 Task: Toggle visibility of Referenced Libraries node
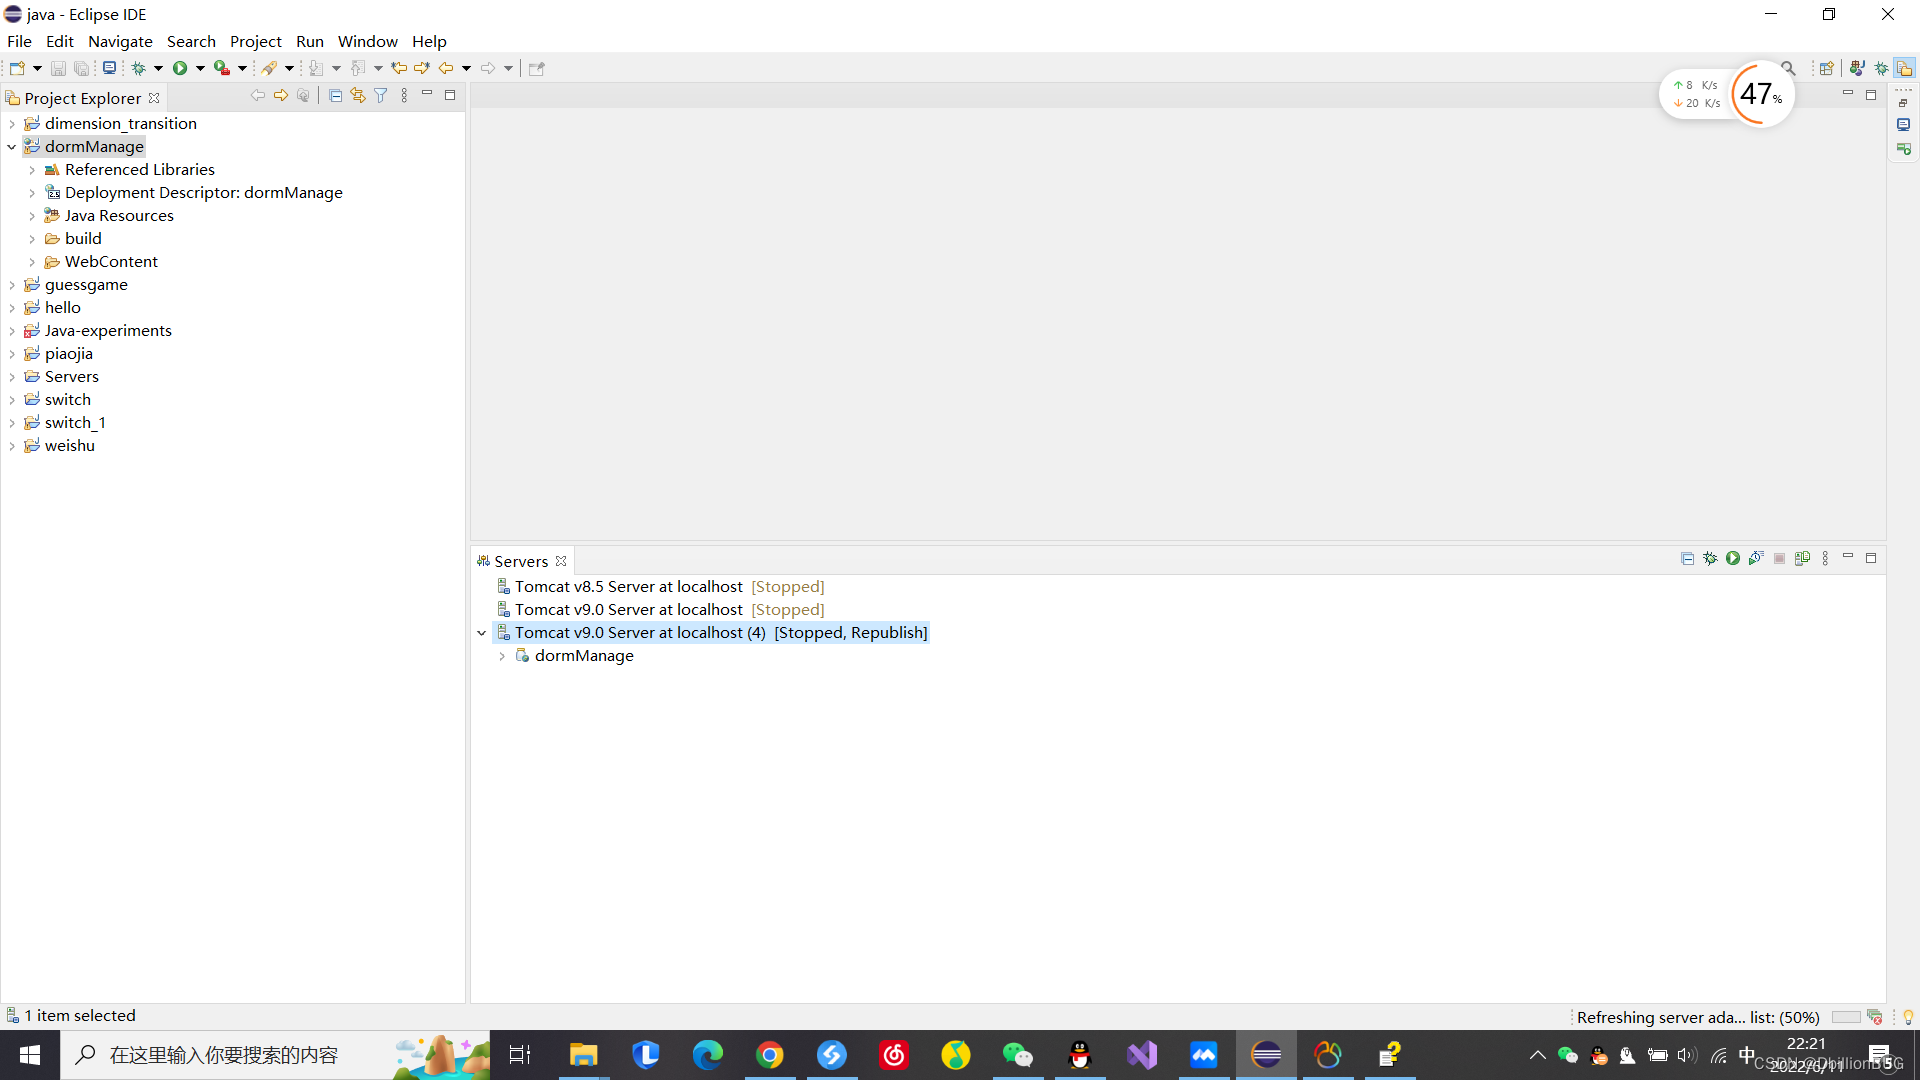click(32, 169)
